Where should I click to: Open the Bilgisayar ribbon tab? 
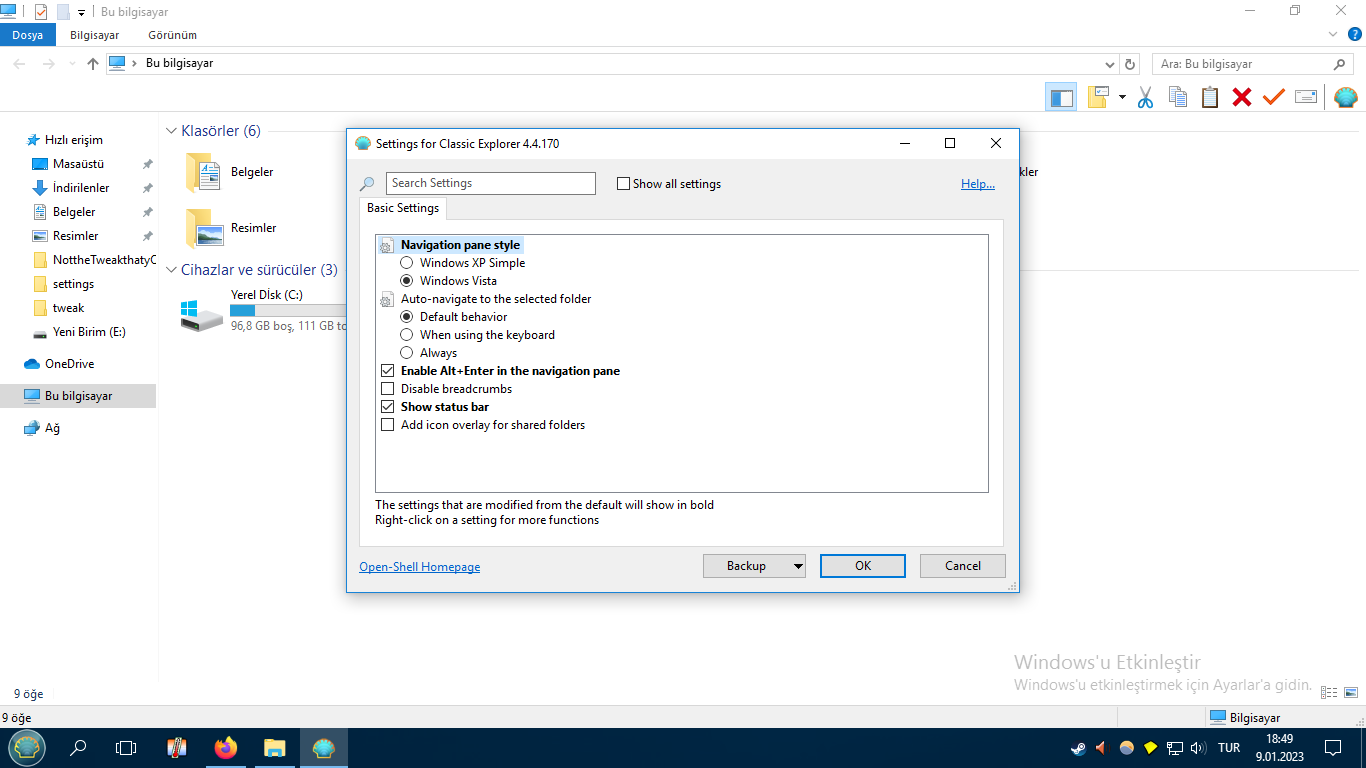tap(95, 35)
